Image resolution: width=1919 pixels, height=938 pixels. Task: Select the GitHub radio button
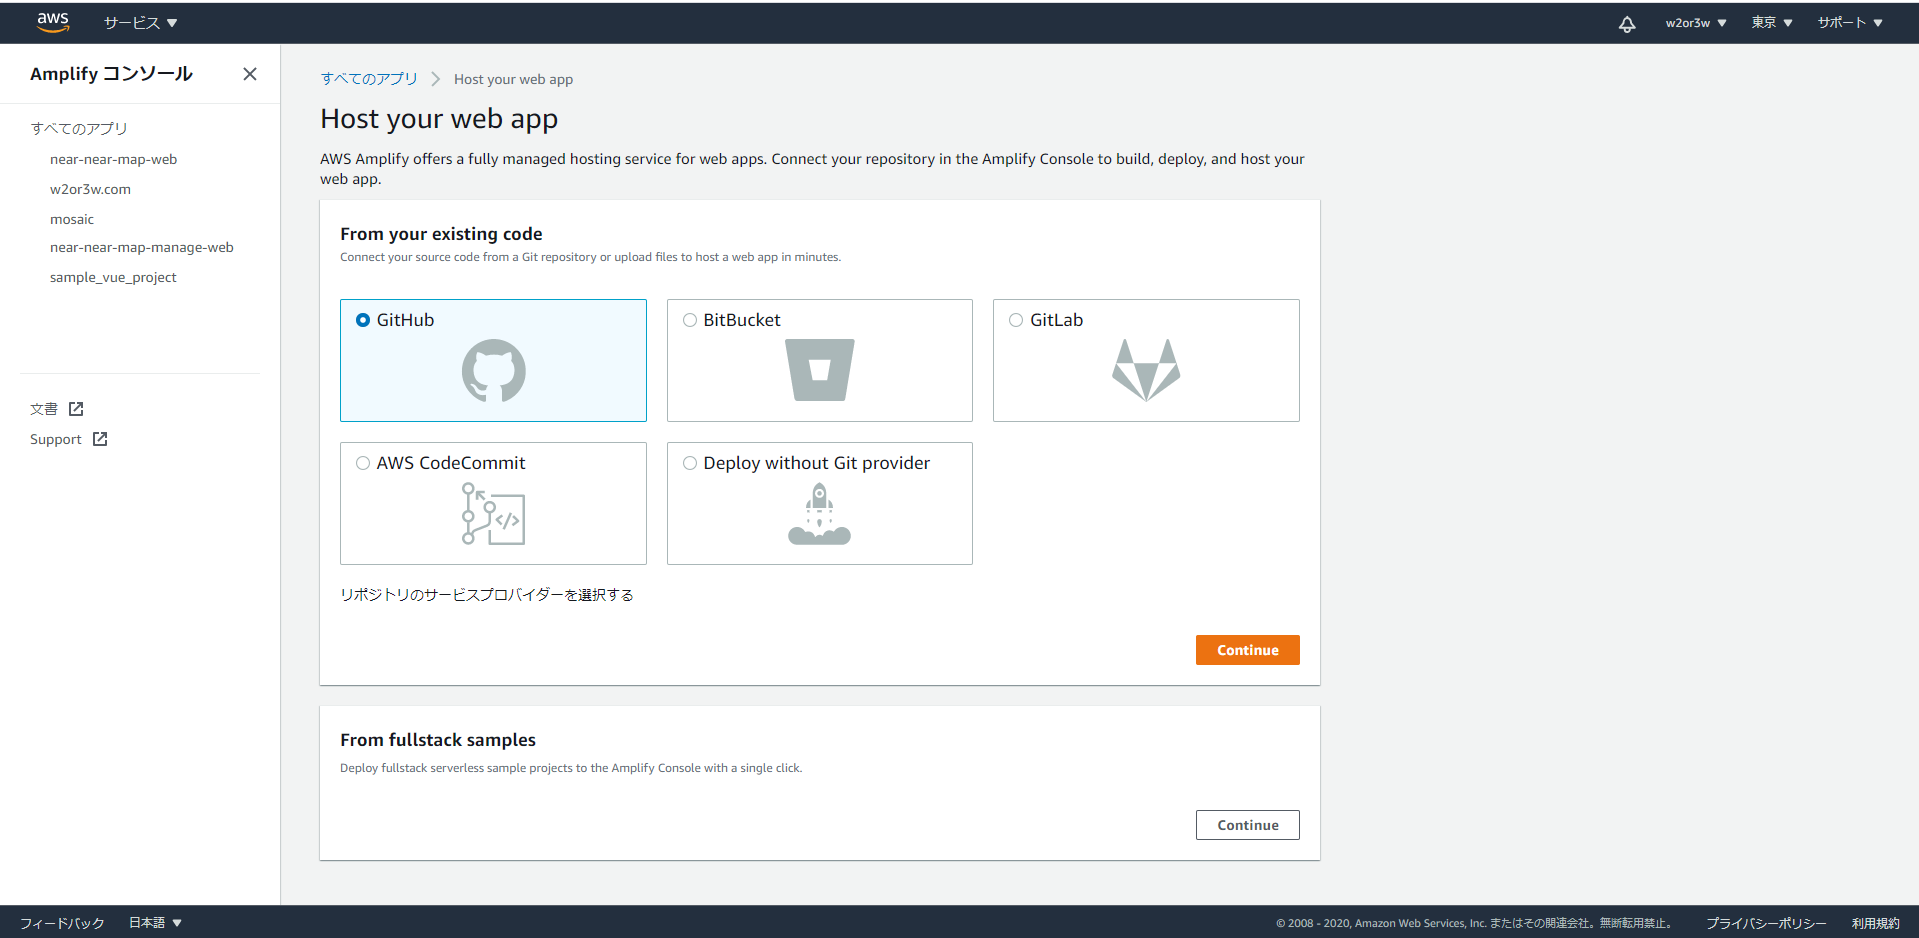tap(363, 320)
